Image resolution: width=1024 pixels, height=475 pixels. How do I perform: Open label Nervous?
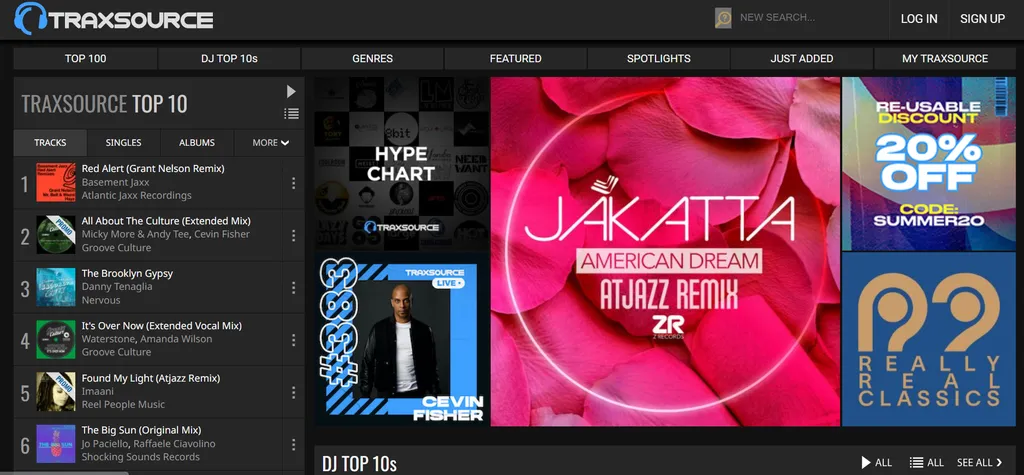pos(101,301)
